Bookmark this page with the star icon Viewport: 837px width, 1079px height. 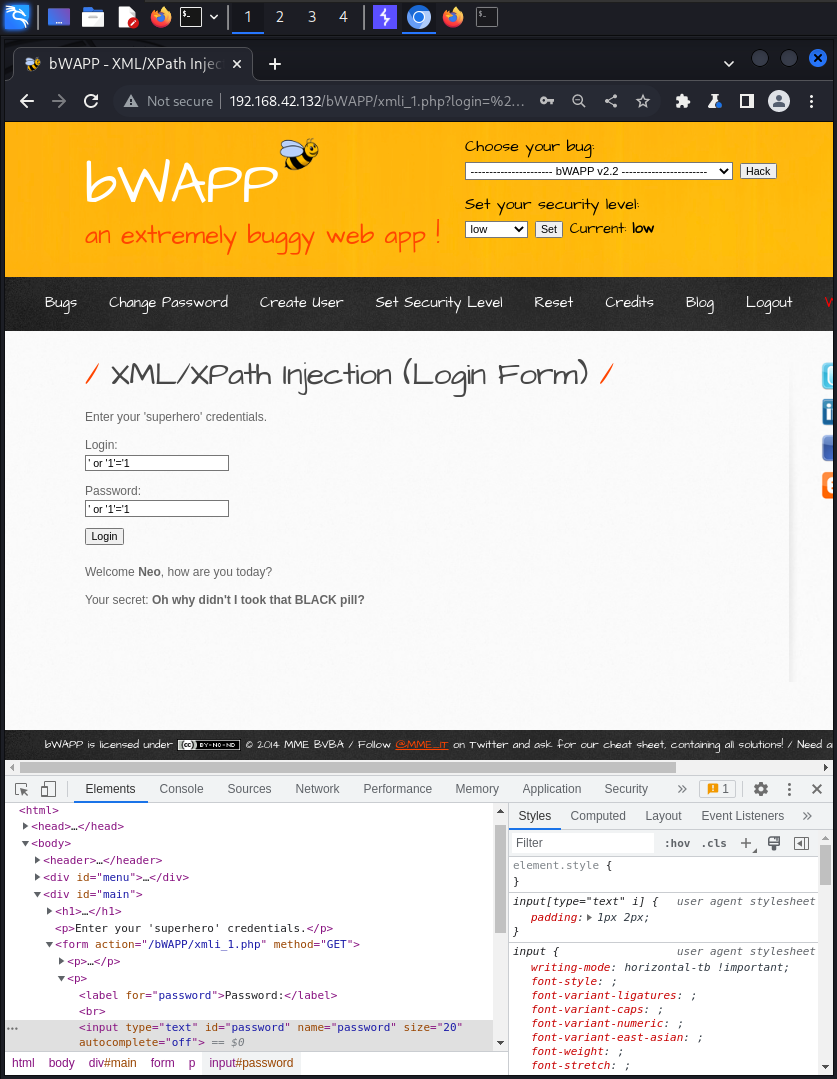[643, 101]
